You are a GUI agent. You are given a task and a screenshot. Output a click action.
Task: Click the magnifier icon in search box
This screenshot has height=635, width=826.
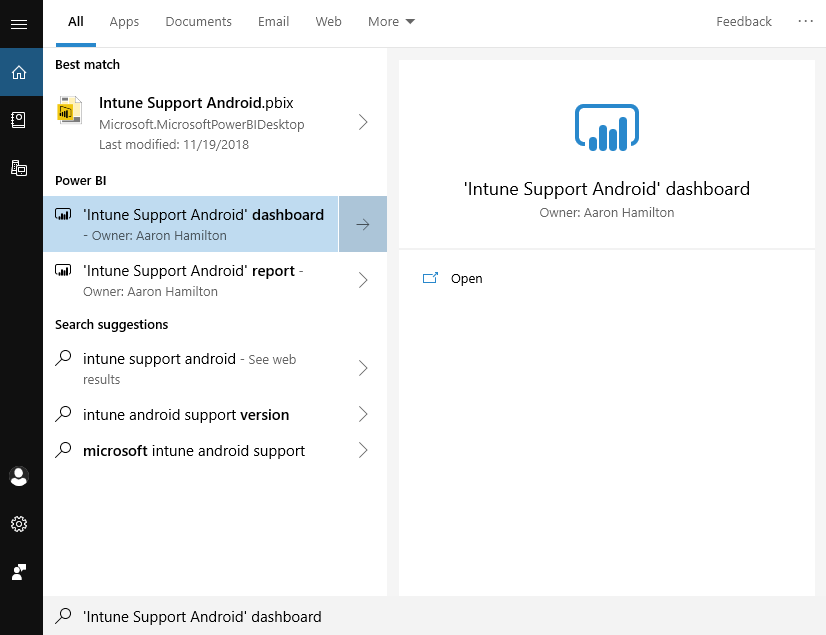63,616
